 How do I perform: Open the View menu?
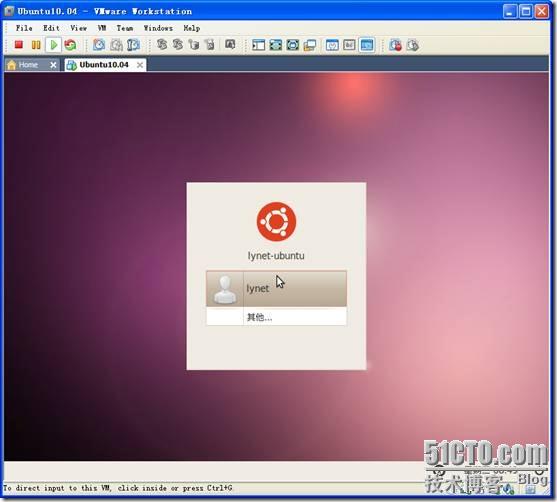(x=78, y=28)
